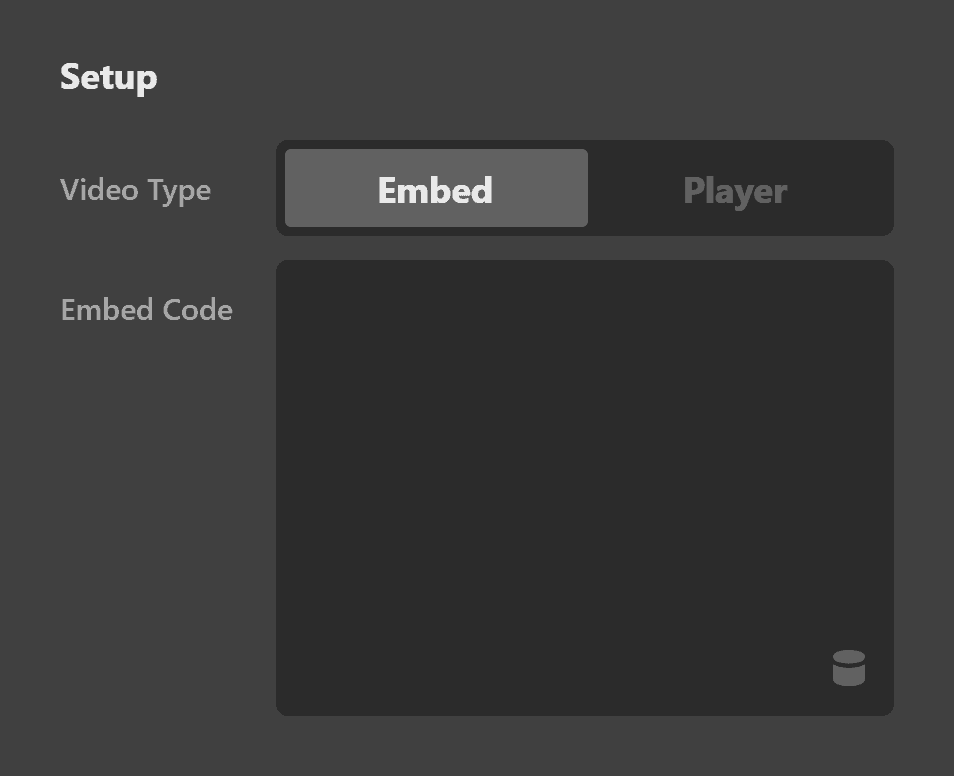
Task: Click the Video Type label
Action: (x=135, y=190)
